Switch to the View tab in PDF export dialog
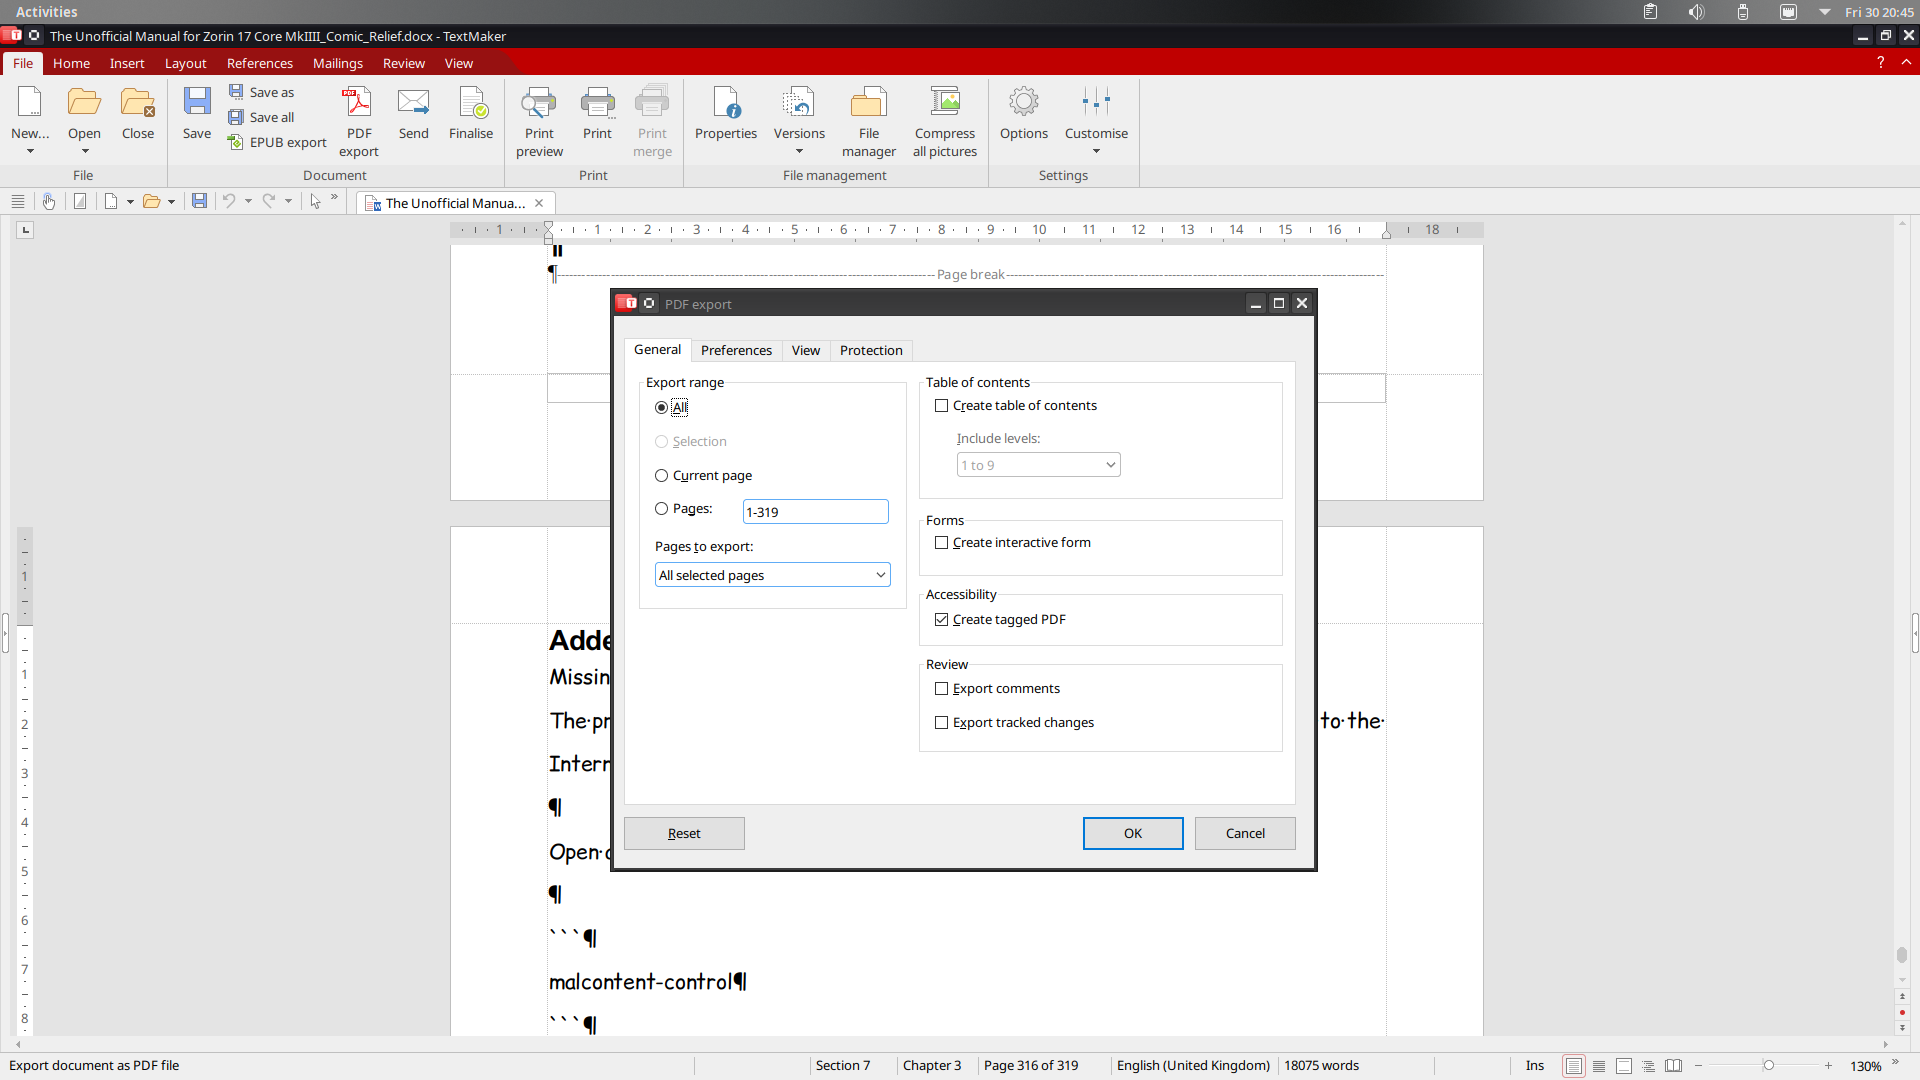Screen dimensions: 1920x1080 coord(806,350)
